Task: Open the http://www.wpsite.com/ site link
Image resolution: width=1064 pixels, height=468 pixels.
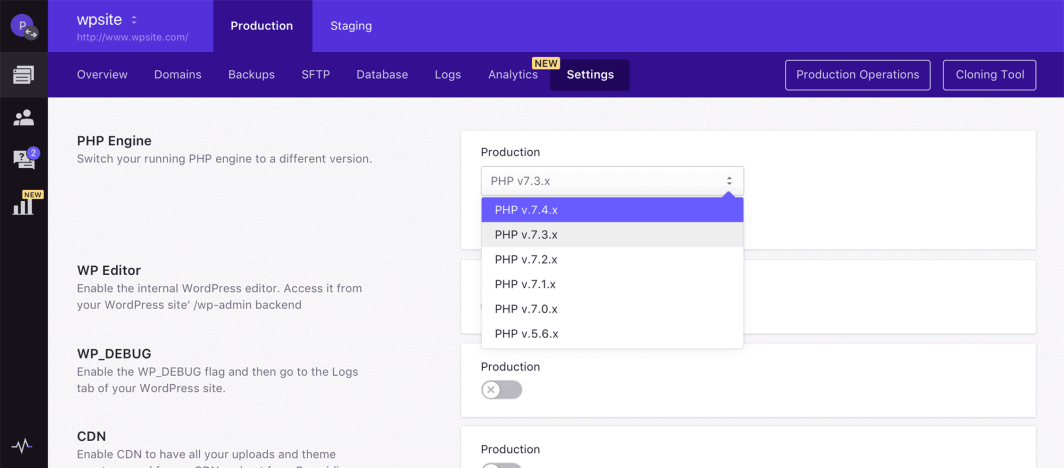Action: [132, 38]
